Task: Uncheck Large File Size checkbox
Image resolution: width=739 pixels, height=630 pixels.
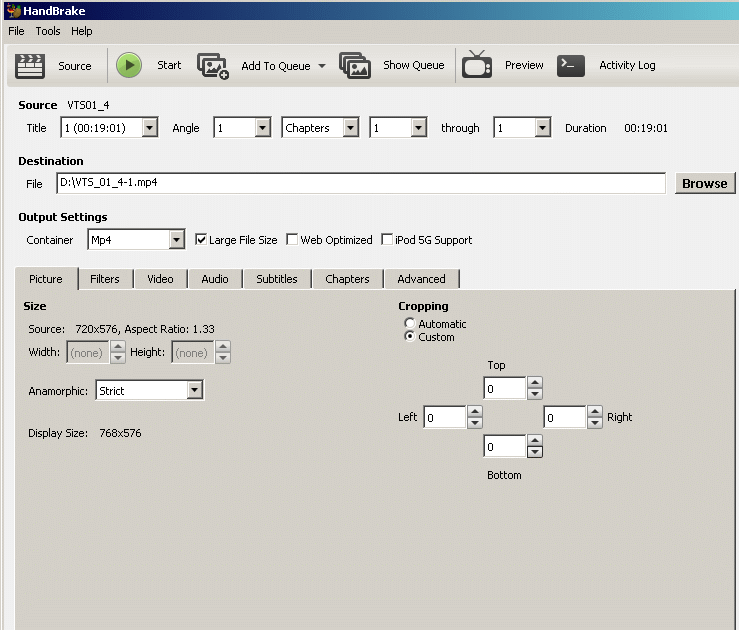Action: (x=201, y=239)
